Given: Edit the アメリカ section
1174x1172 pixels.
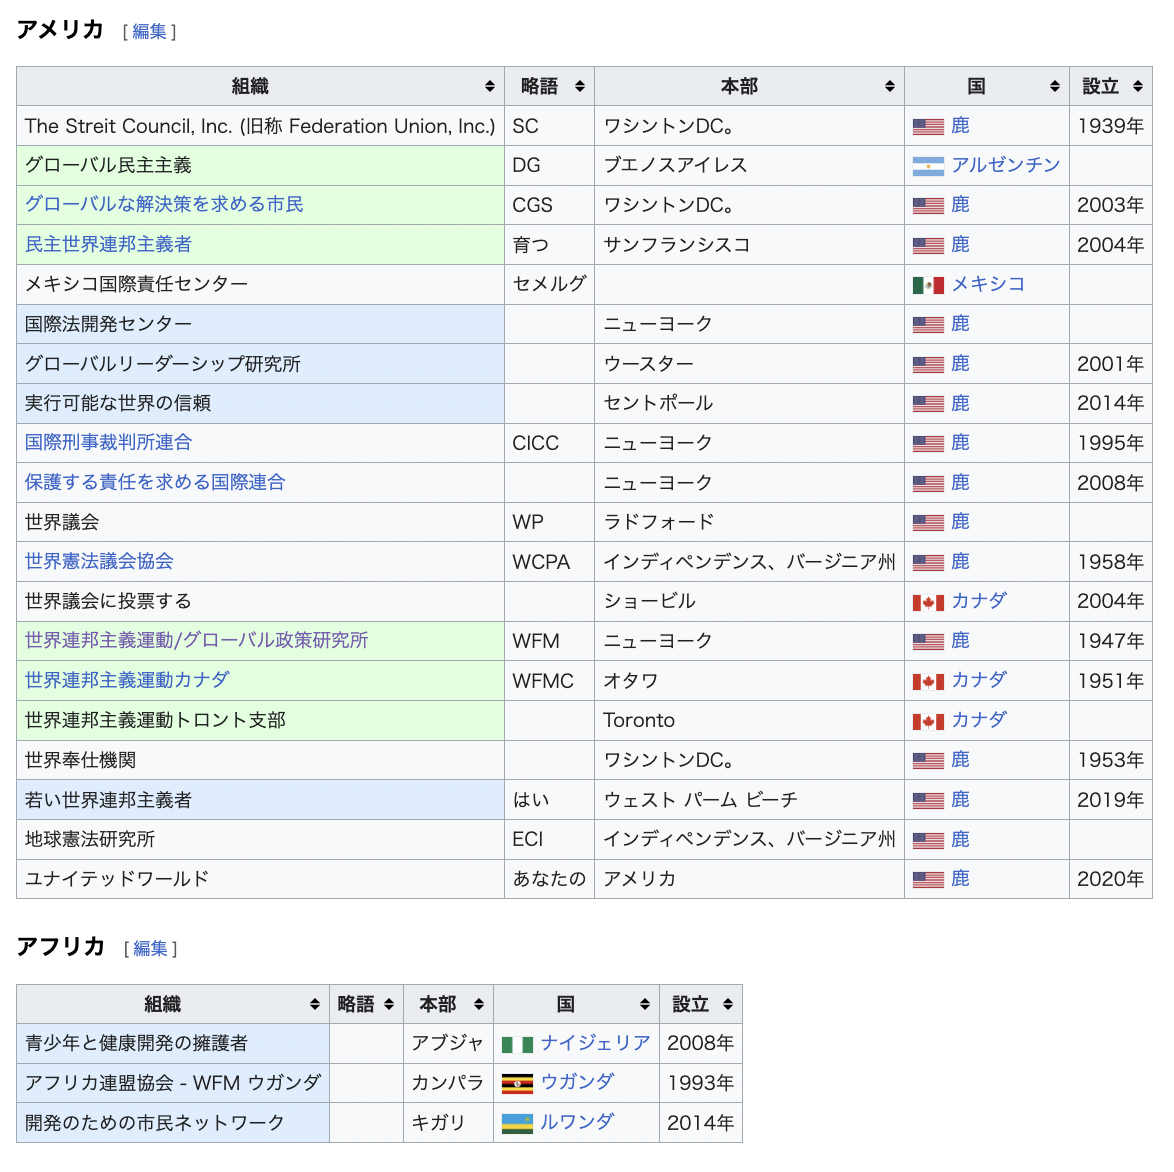Looking at the screenshot, I should click(149, 31).
